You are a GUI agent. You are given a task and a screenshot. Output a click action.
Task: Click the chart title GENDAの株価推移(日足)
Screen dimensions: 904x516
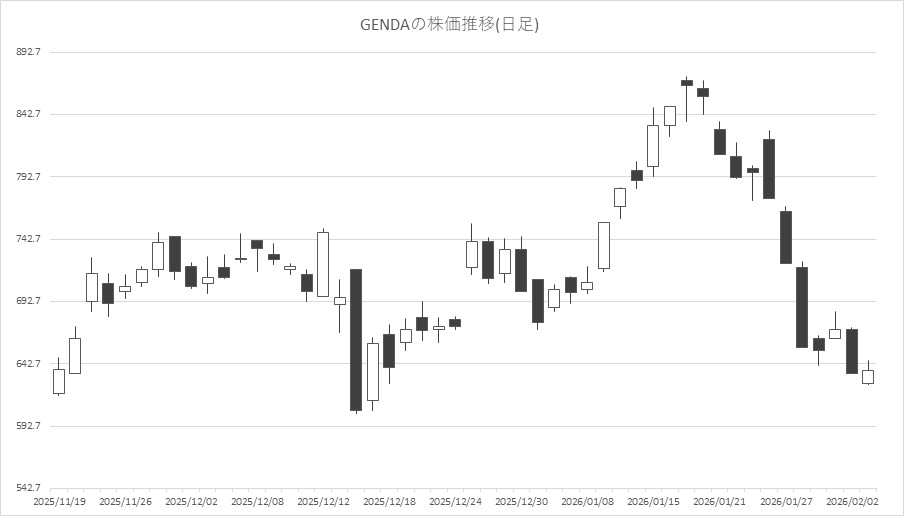point(449,24)
